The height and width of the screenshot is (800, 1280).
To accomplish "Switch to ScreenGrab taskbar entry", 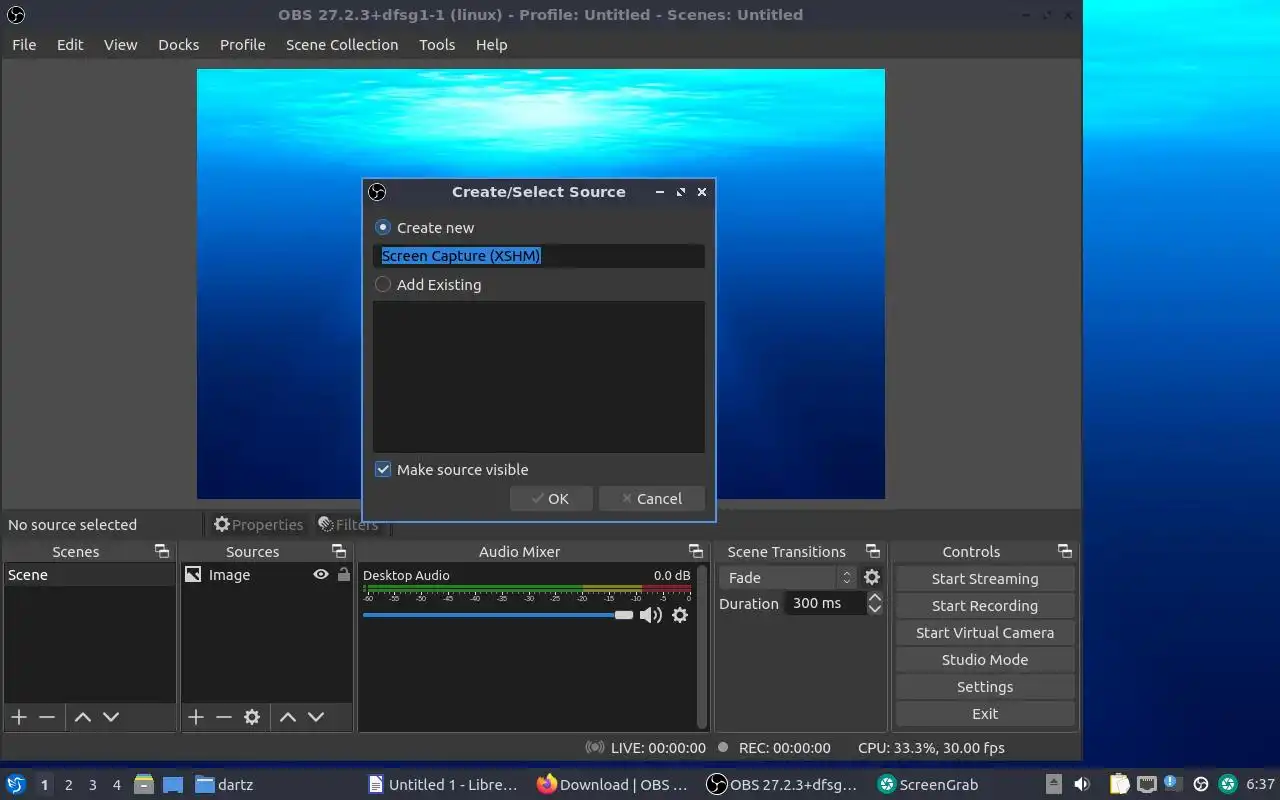I will point(927,784).
